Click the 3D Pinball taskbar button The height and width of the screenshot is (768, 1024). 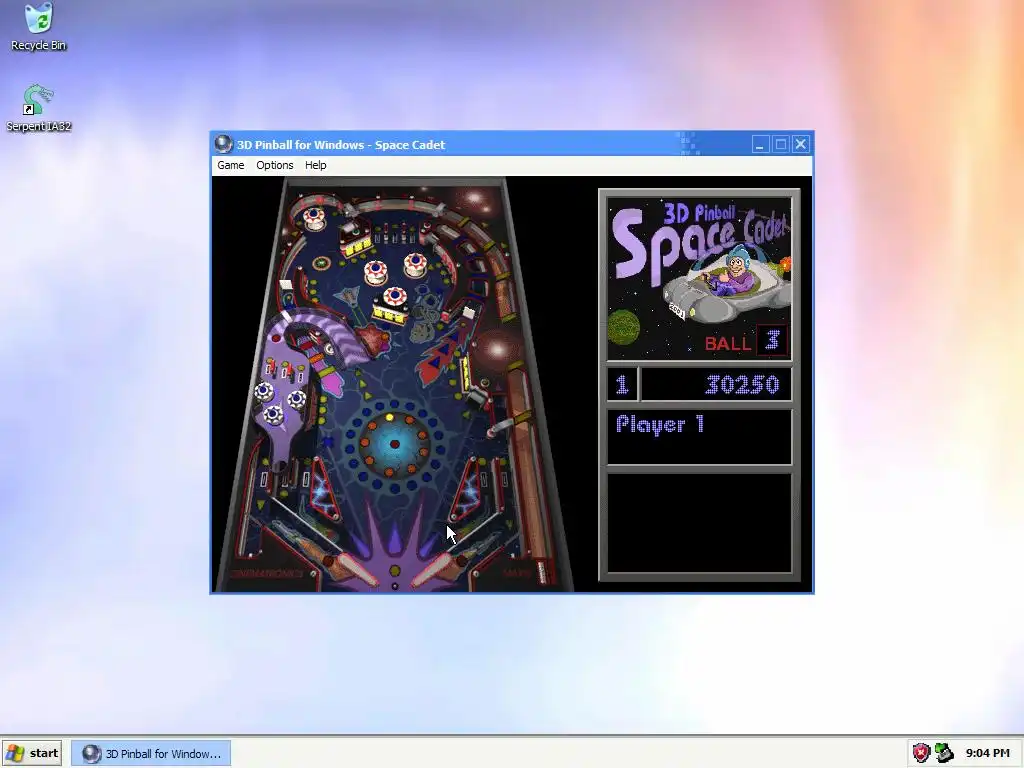click(151, 753)
